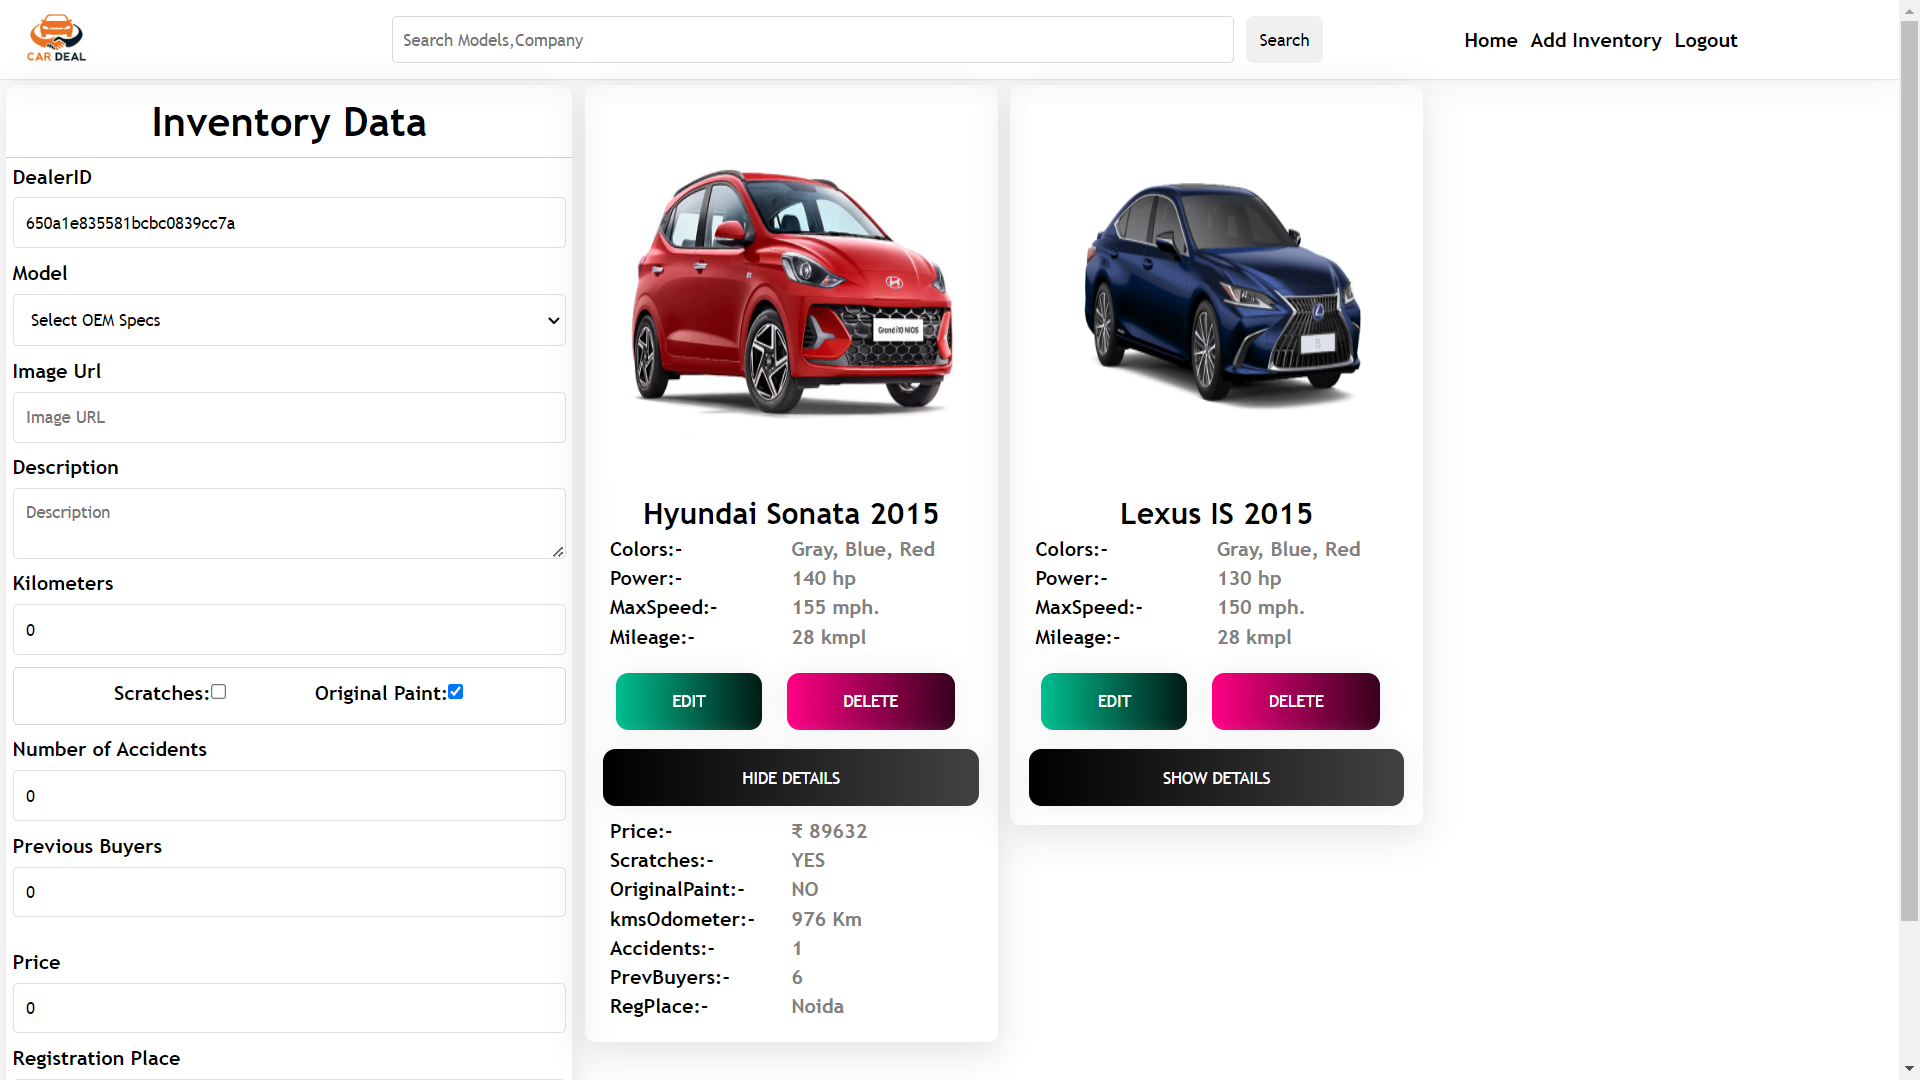Collapse details with Hide Details button
This screenshot has height=1080, width=1920.
[x=790, y=778]
